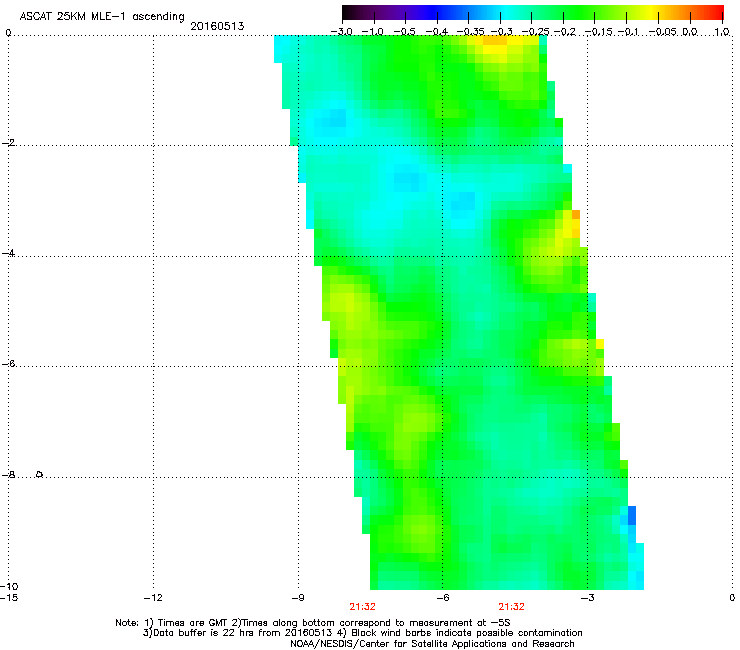Select the -9 longitude axis label
This screenshot has height=650, width=740.
tap(298, 598)
